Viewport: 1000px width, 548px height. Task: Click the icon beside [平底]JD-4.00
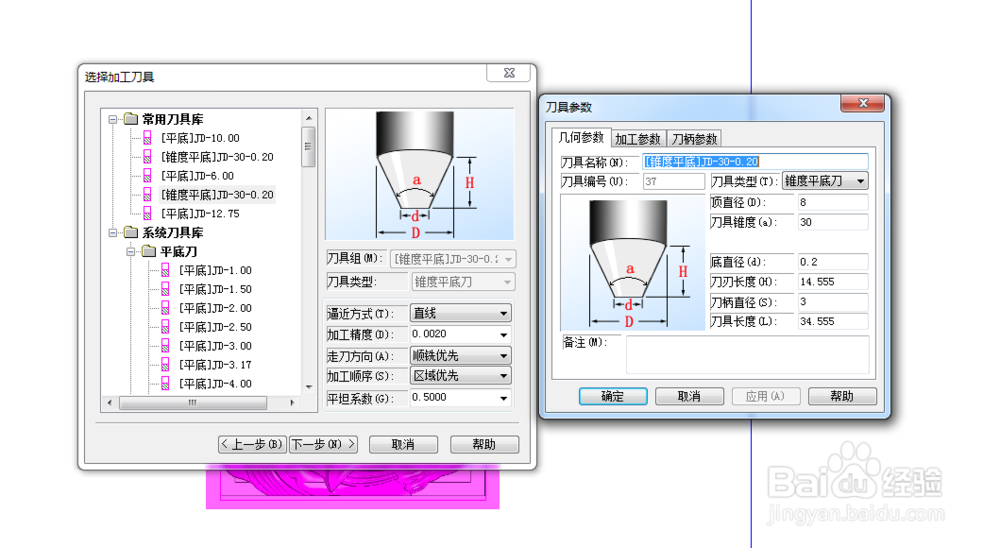(x=165, y=383)
